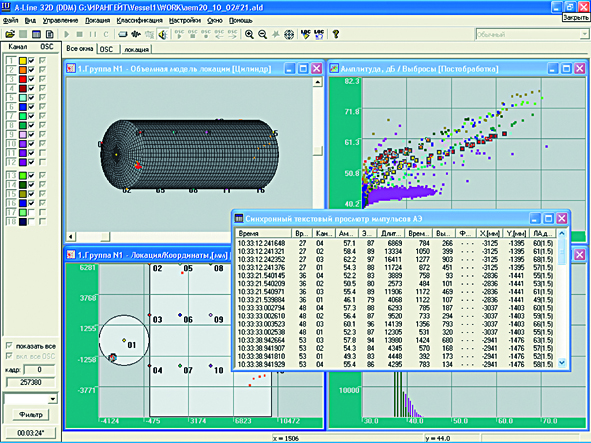Click the OSC record dot icon
Viewport: 591px width, 443px height.
pyautogui.click(x=206, y=34)
